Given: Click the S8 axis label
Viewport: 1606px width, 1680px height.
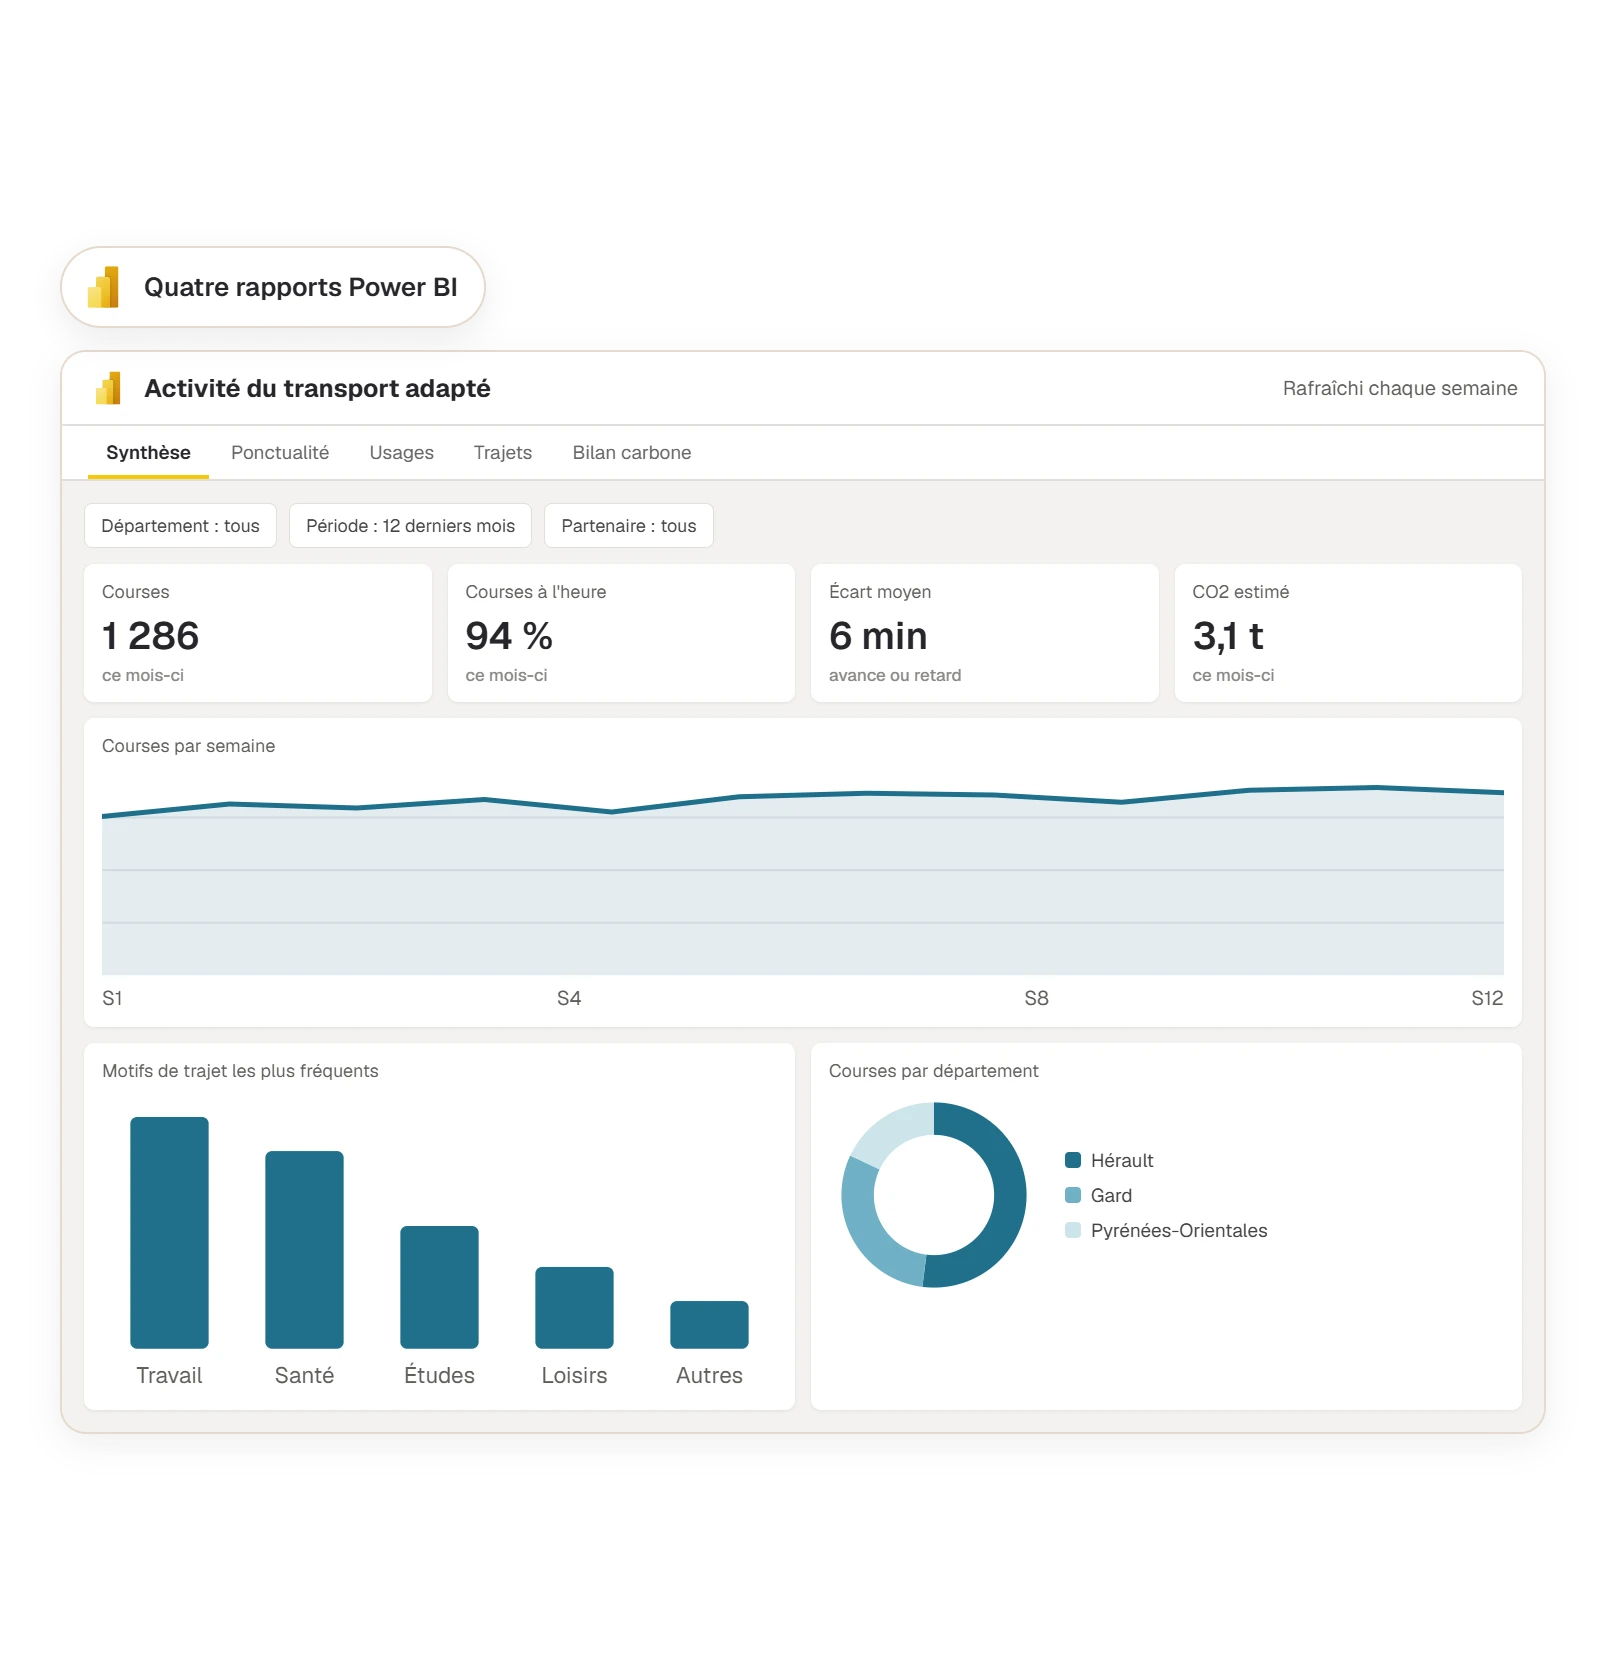Looking at the screenshot, I should click(x=1037, y=998).
